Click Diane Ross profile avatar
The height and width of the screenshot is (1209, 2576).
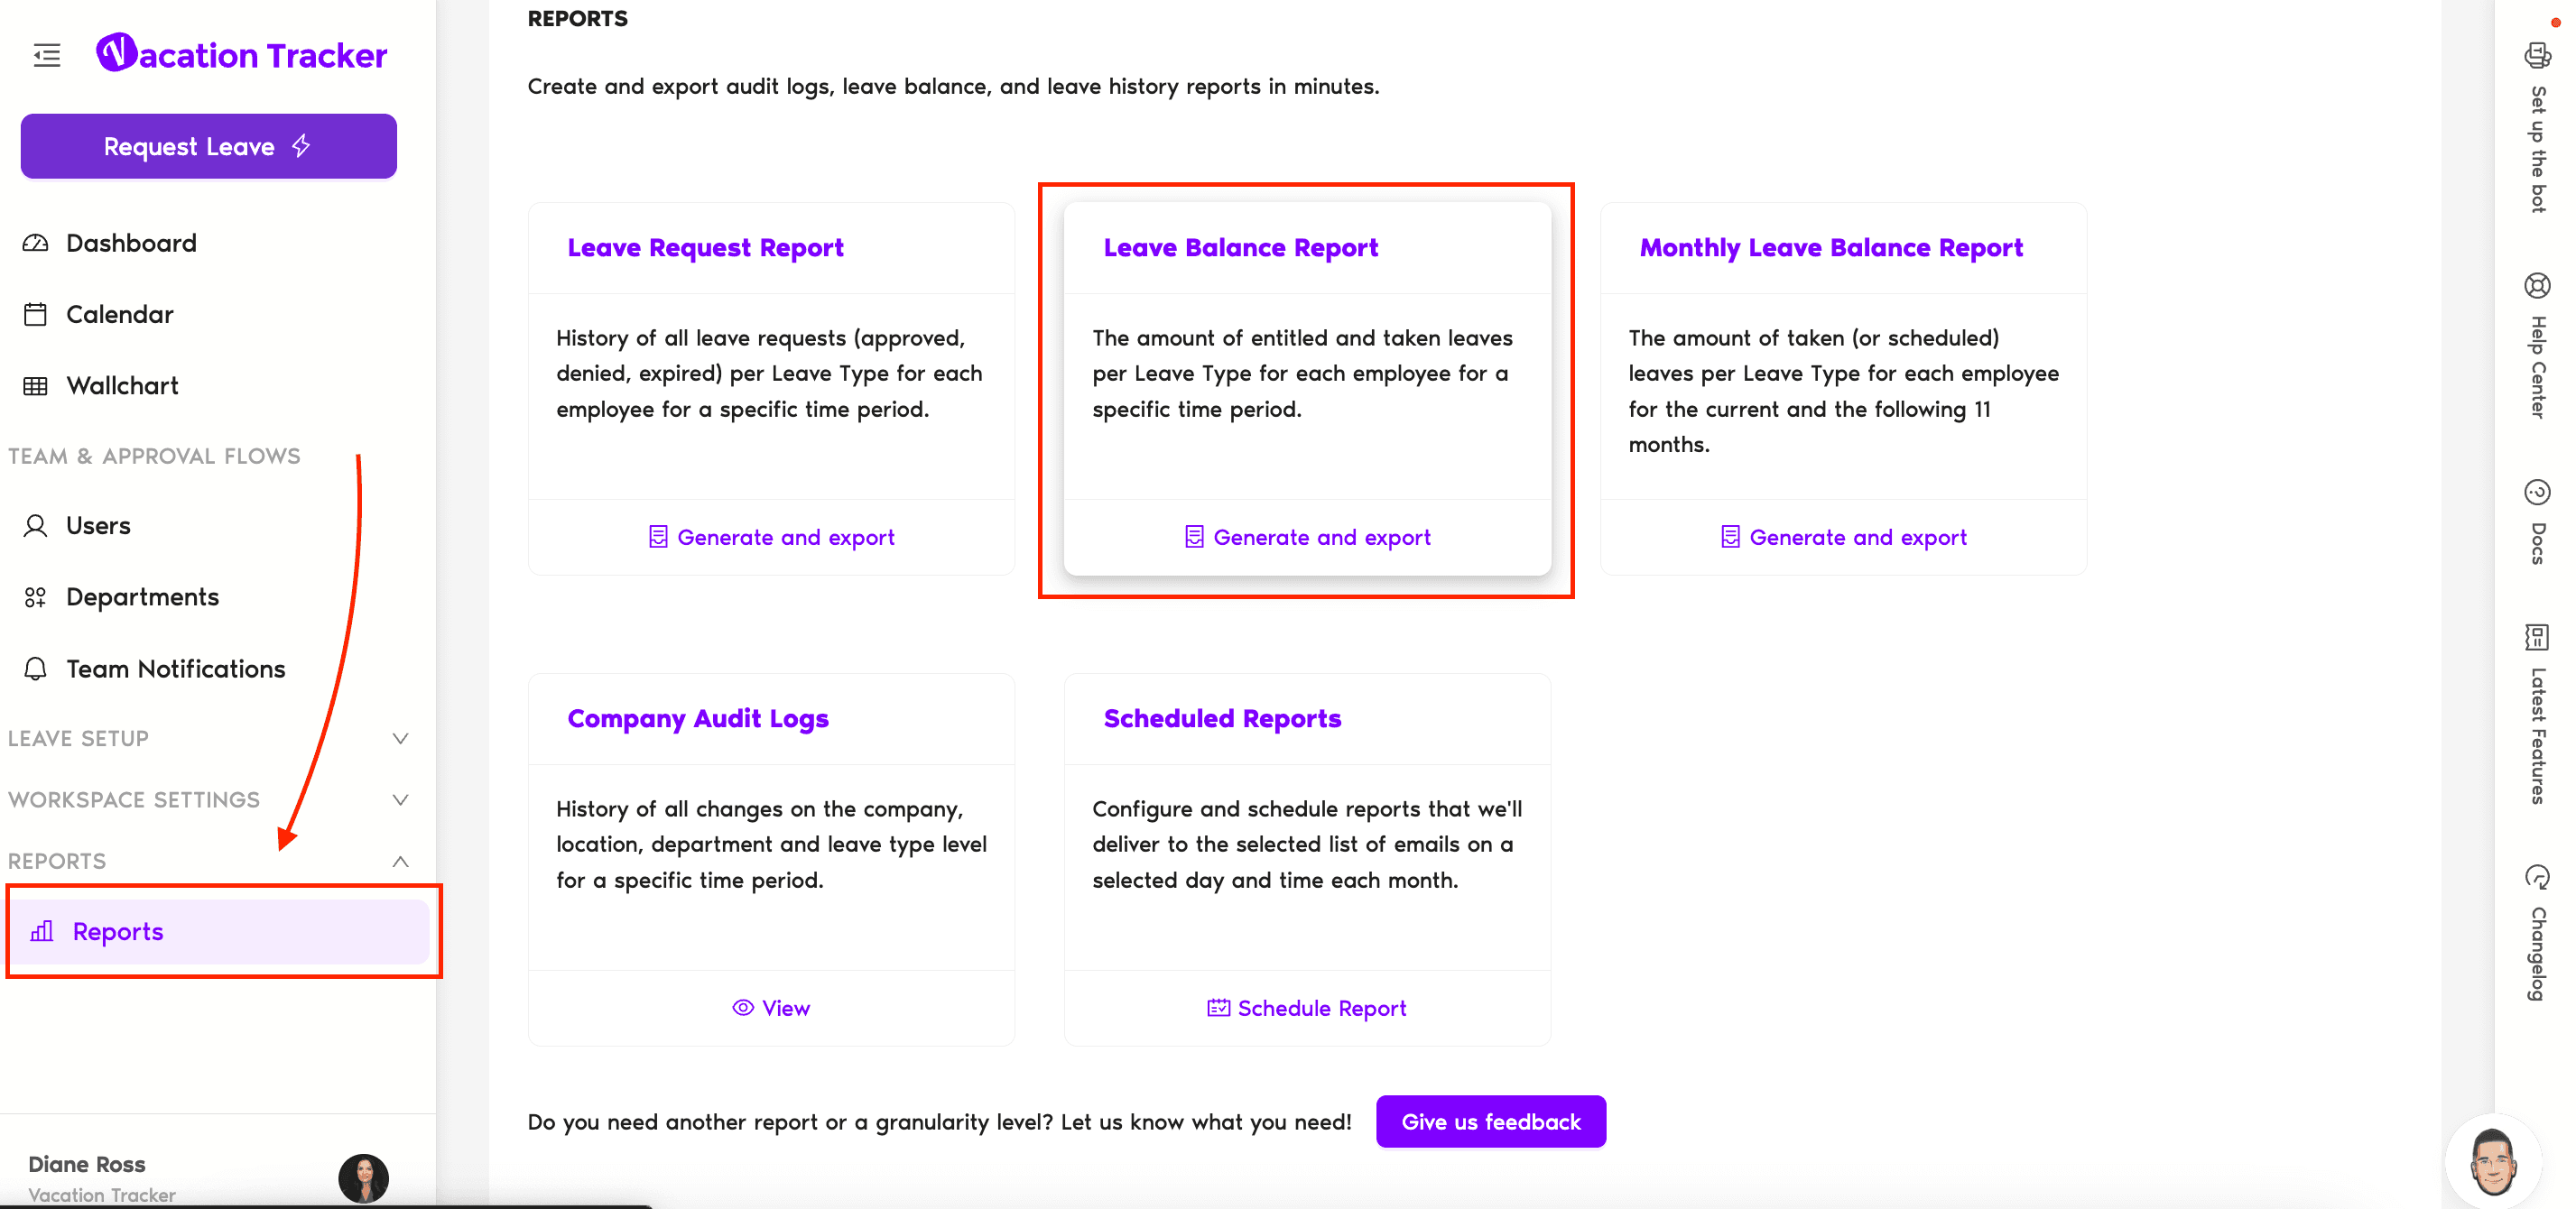pyautogui.click(x=363, y=1177)
